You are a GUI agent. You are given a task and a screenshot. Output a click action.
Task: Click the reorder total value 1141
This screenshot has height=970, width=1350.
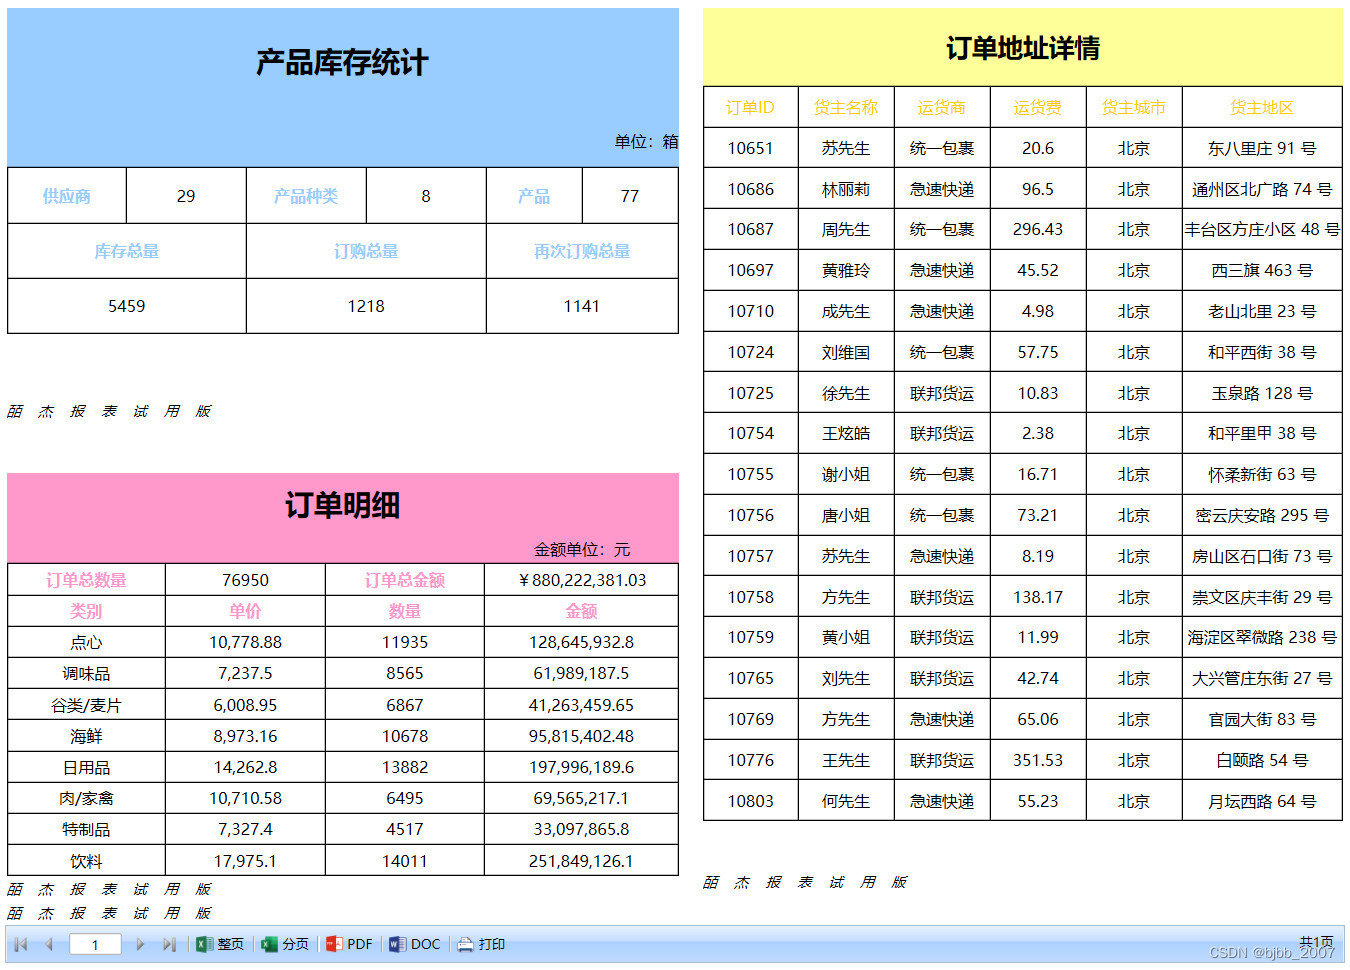582,306
